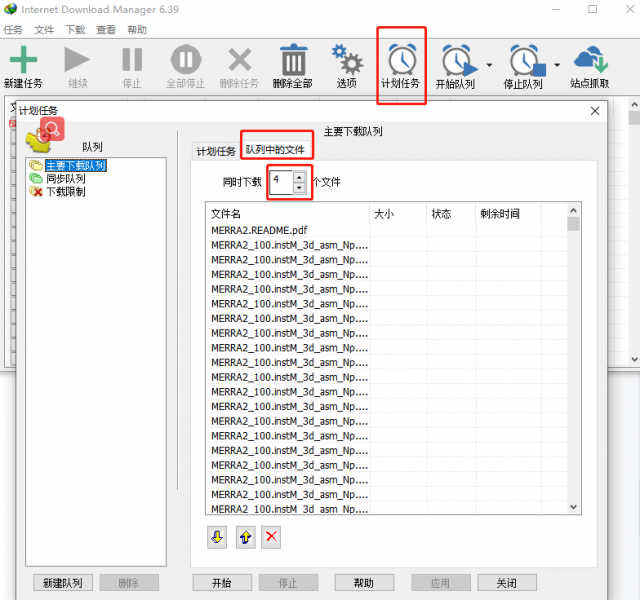Screen dimensions: 640x600
Task: Open the 下载 menu
Action: click(x=75, y=30)
